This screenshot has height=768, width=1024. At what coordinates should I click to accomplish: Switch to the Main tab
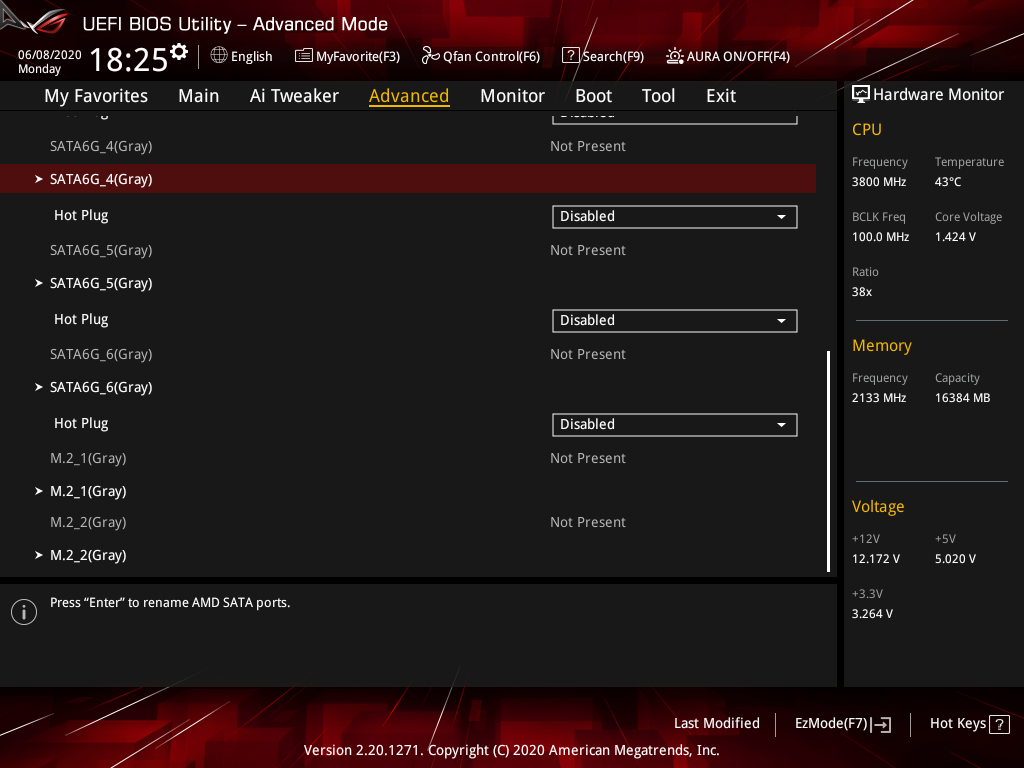coord(199,96)
